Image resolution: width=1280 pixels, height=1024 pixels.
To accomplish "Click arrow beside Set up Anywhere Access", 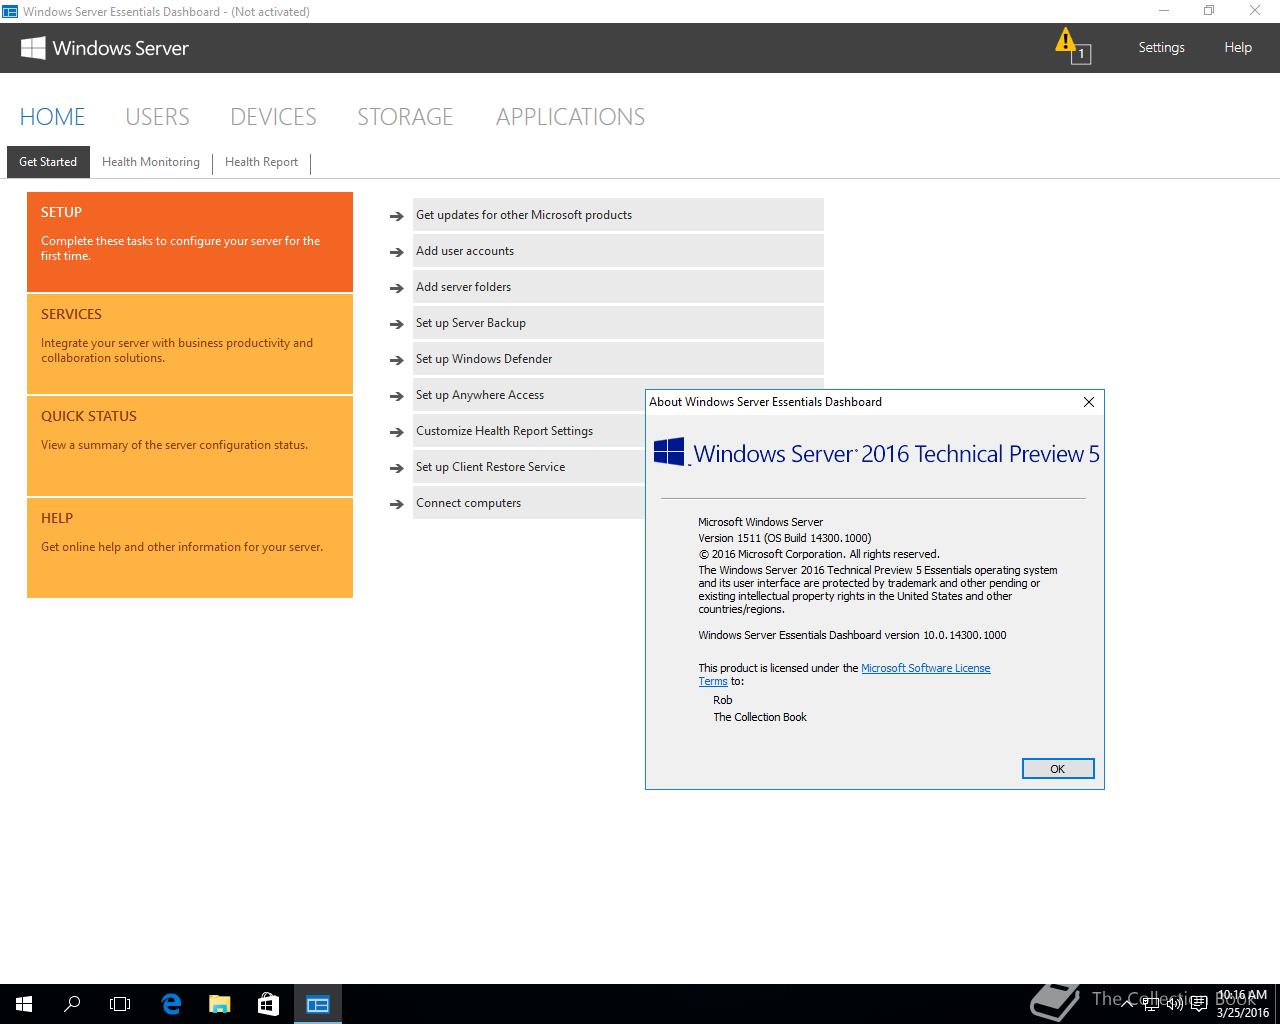I will 397,396.
